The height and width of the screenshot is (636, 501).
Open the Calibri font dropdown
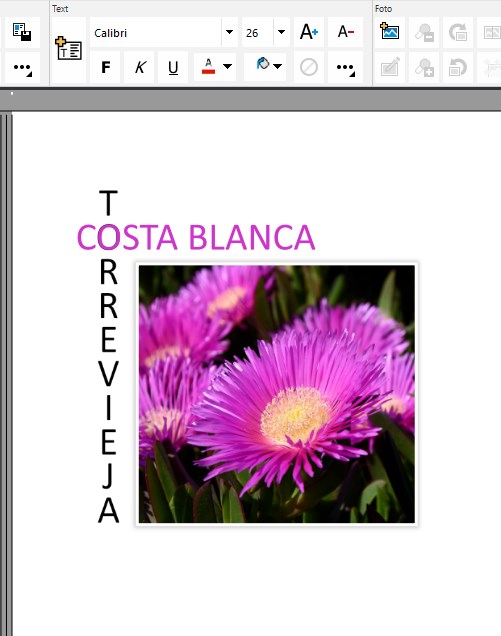[229, 32]
